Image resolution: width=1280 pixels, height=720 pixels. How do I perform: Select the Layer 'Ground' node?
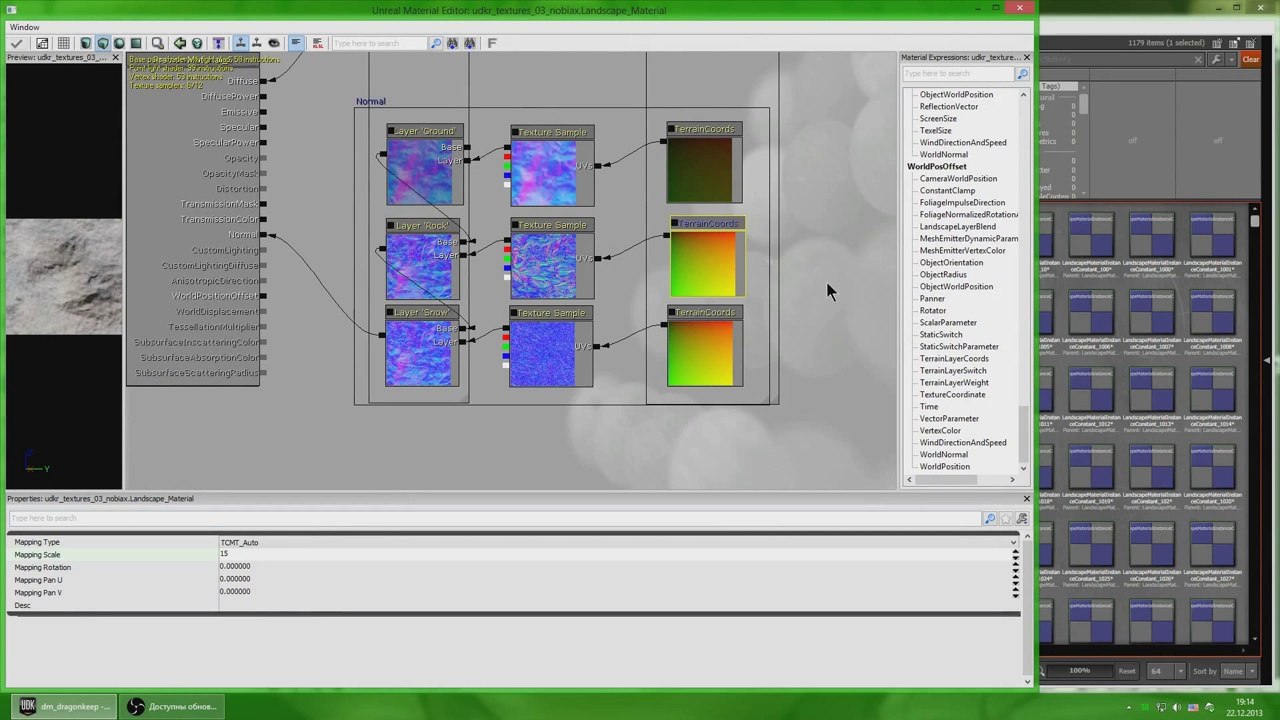coord(424,165)
